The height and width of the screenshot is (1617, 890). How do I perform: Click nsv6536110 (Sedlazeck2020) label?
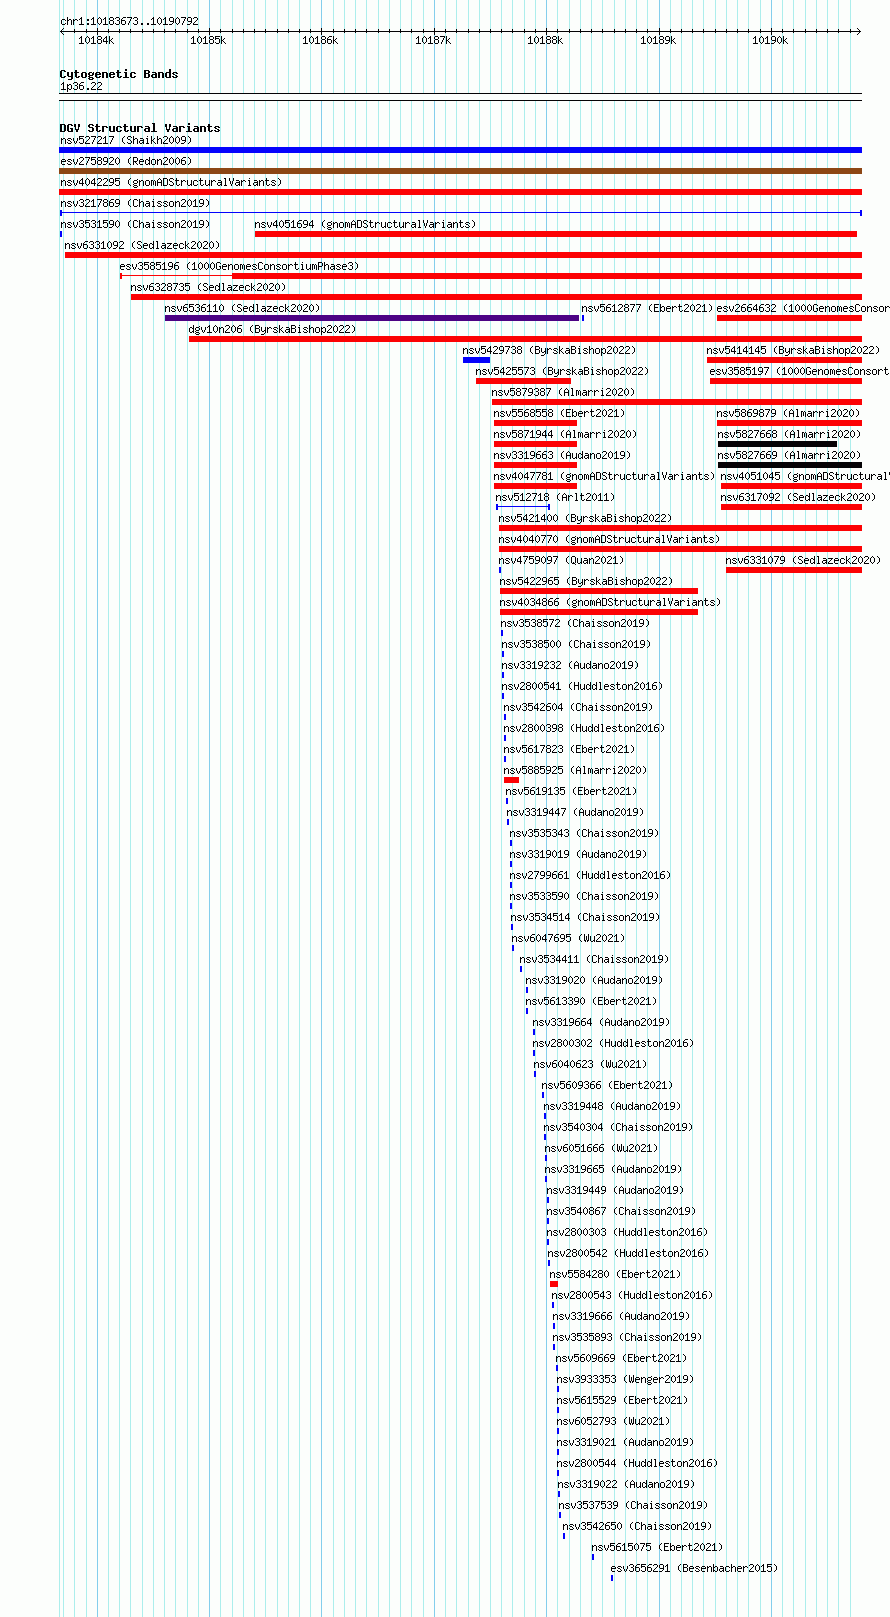point(242,308)
